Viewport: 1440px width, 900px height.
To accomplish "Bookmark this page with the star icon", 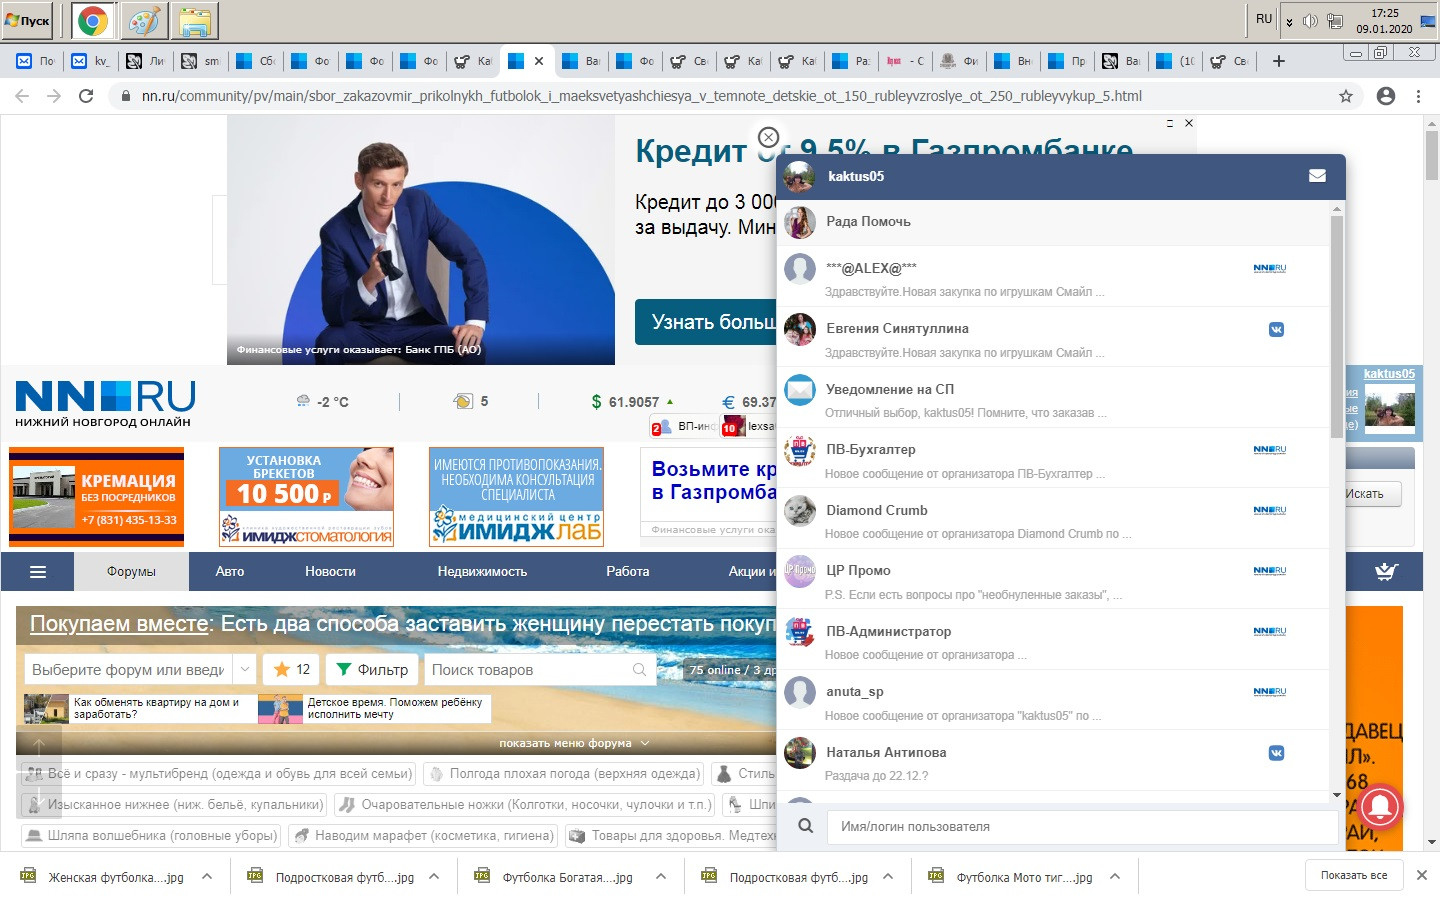I will tap(1346, 96).
